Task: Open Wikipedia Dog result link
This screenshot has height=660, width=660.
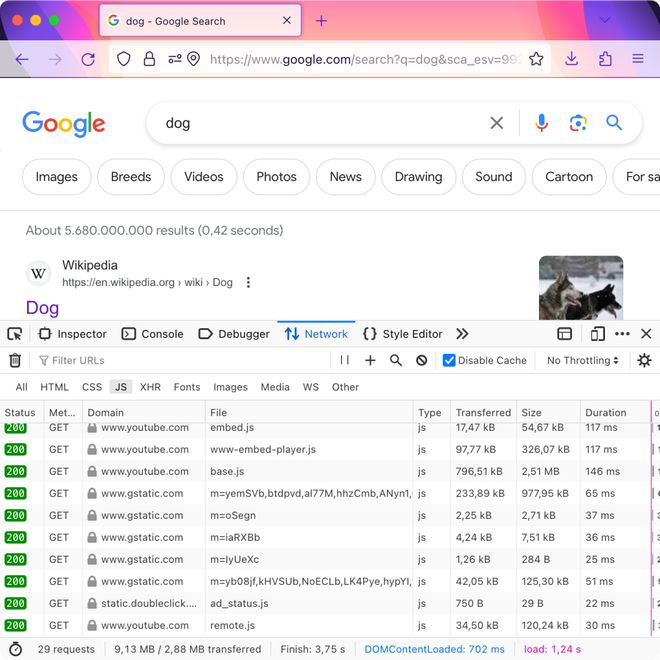Action: tap(43, 308)
